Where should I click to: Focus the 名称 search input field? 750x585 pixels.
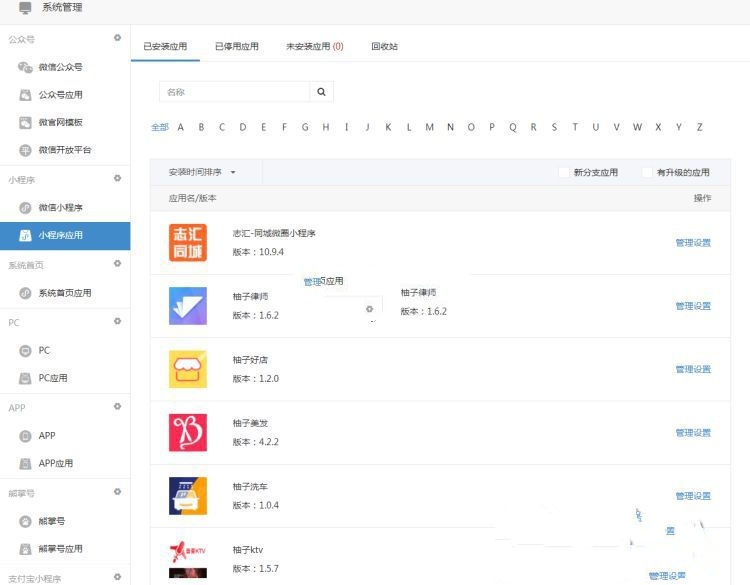[234, 92]
